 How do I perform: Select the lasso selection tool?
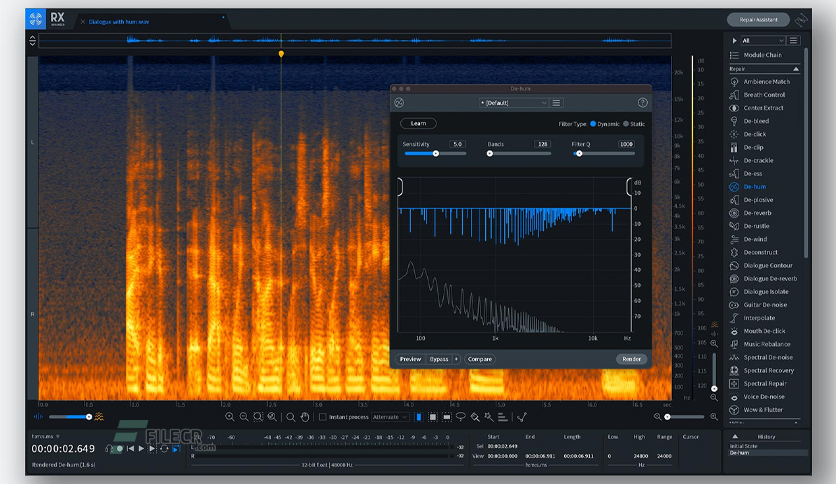[461, 417]
